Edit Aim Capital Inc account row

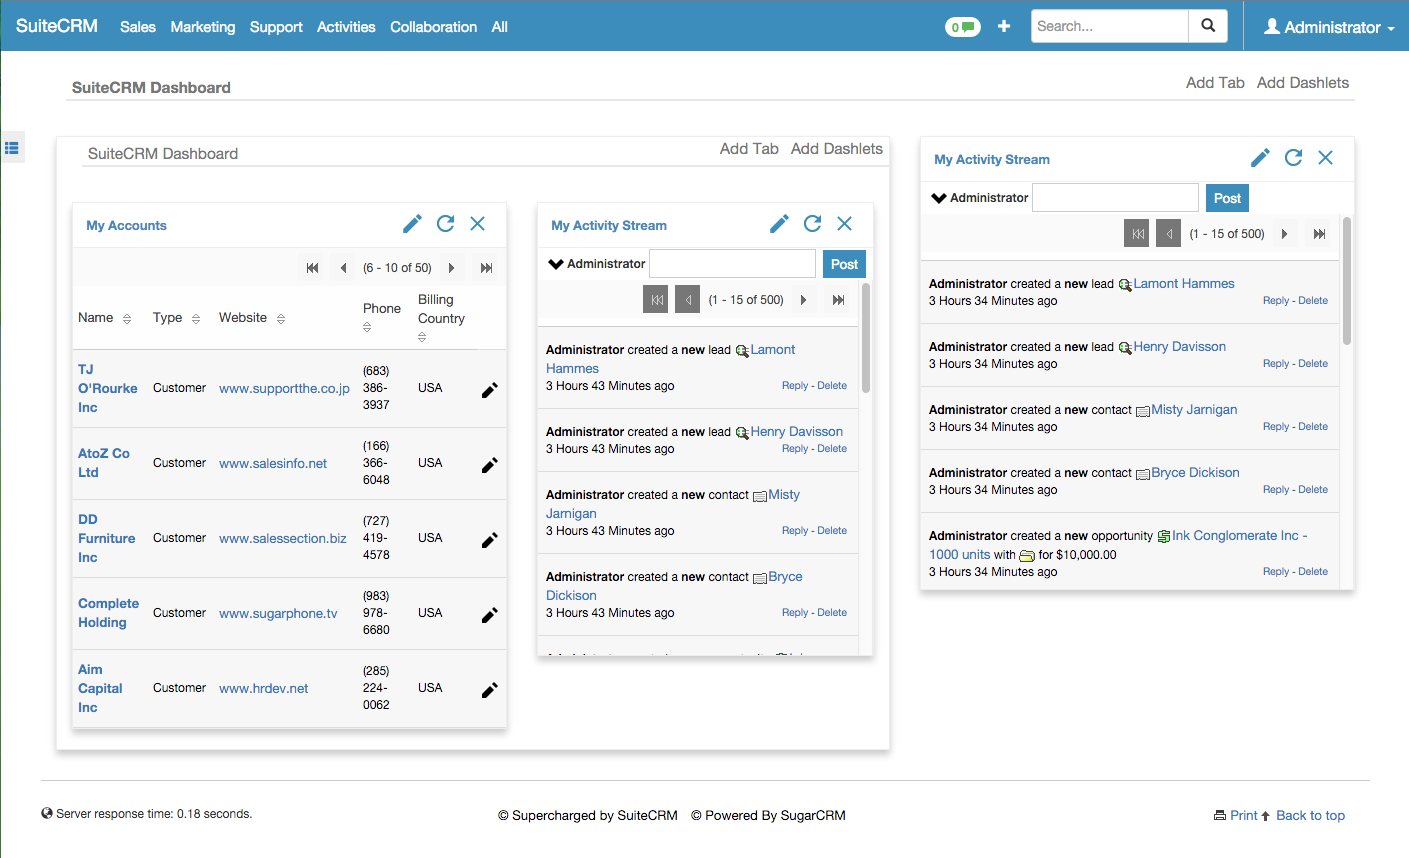click(x=489, y=690)
